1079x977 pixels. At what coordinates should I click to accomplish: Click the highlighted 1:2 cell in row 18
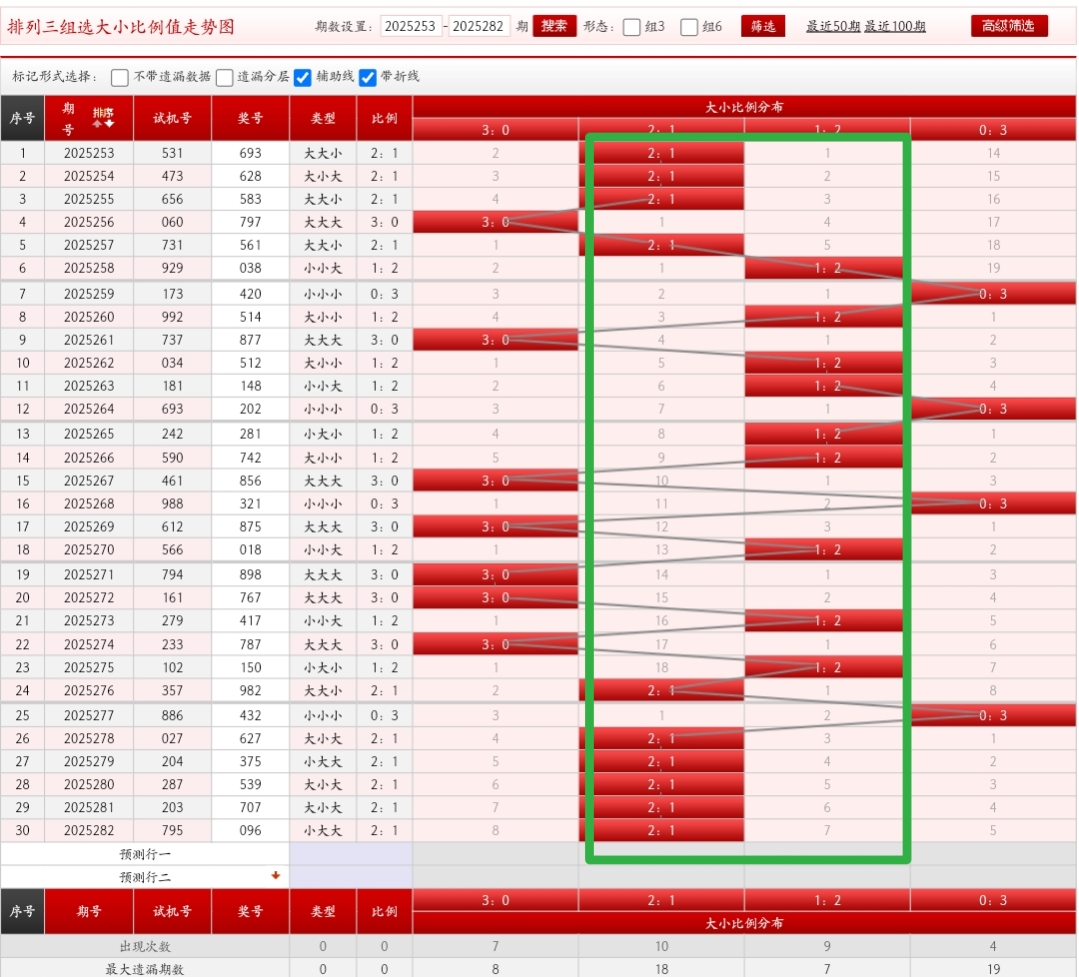click(827, 550)
